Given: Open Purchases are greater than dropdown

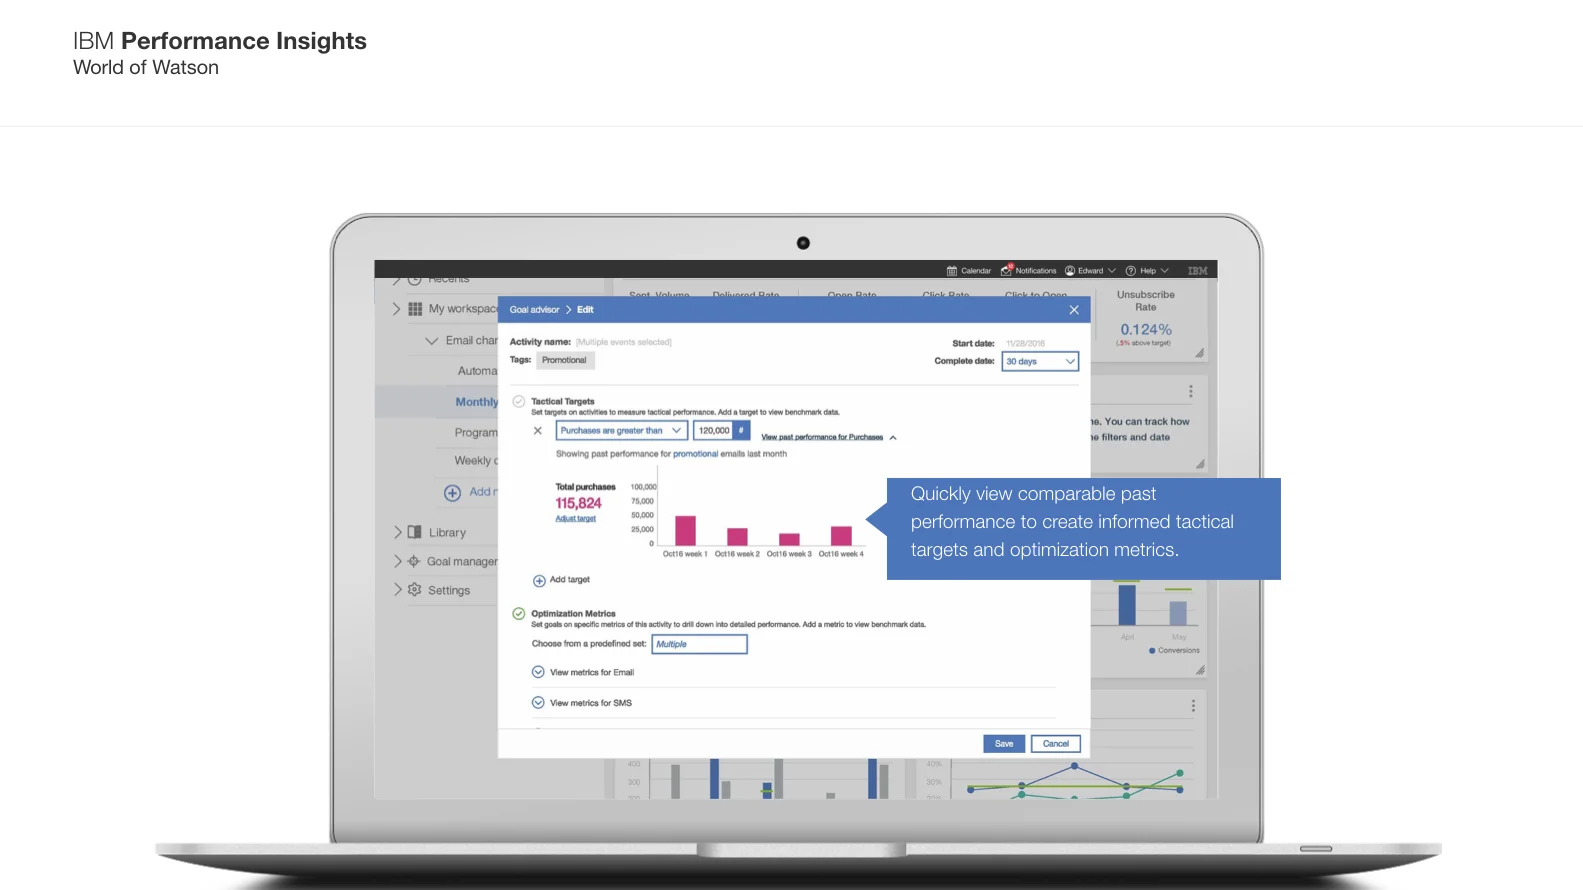Looking at the screenshot, I should [621, 431].
